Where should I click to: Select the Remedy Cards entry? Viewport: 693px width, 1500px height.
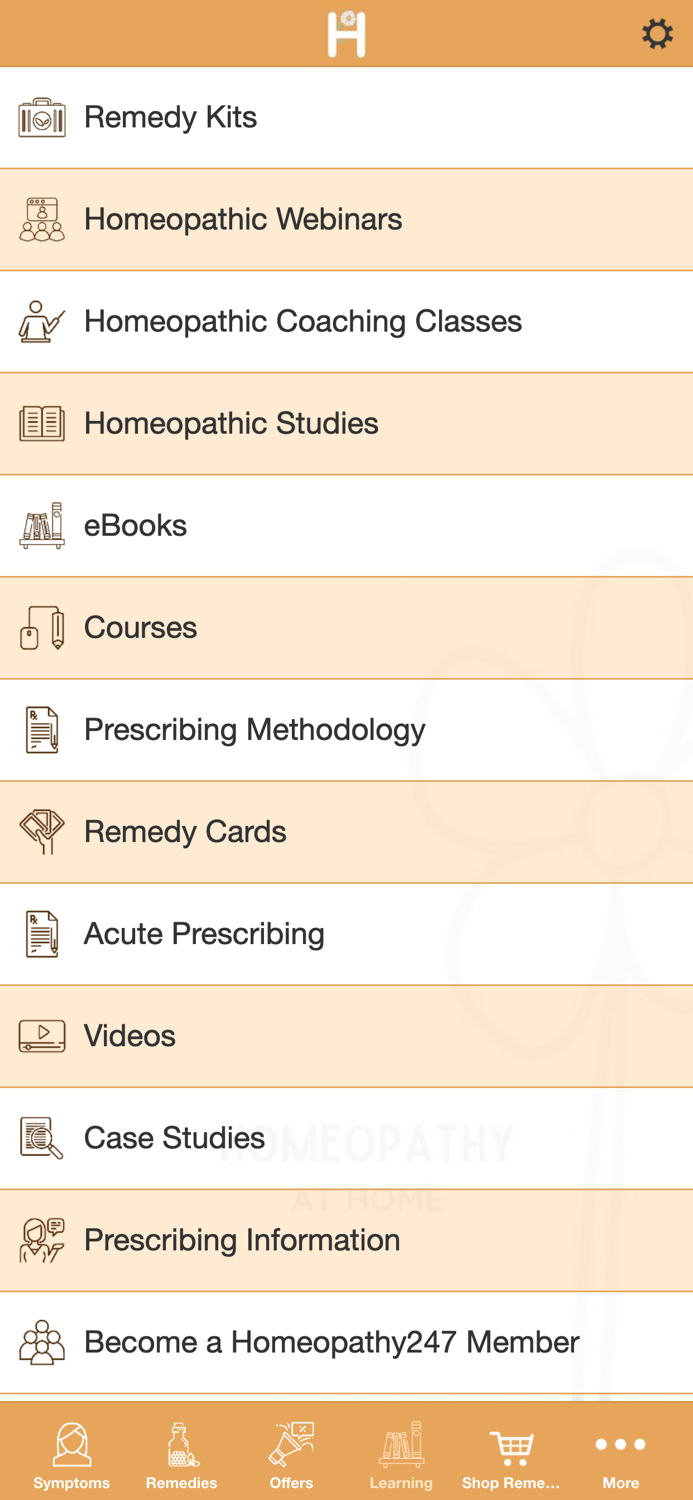click(x=185, y=831)
